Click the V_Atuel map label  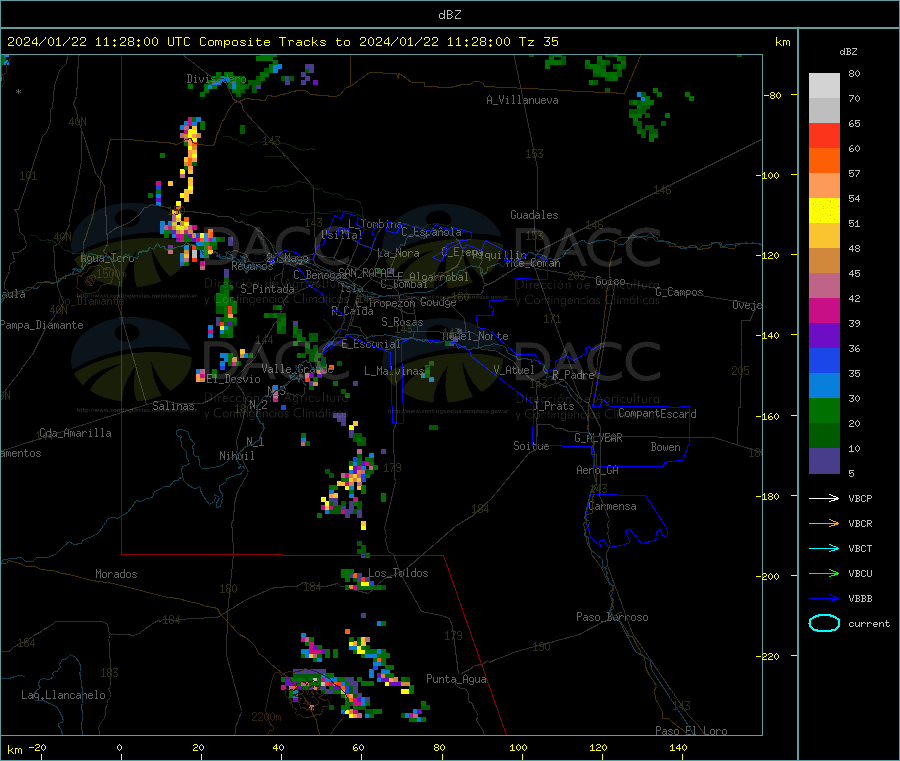[514, 370]
